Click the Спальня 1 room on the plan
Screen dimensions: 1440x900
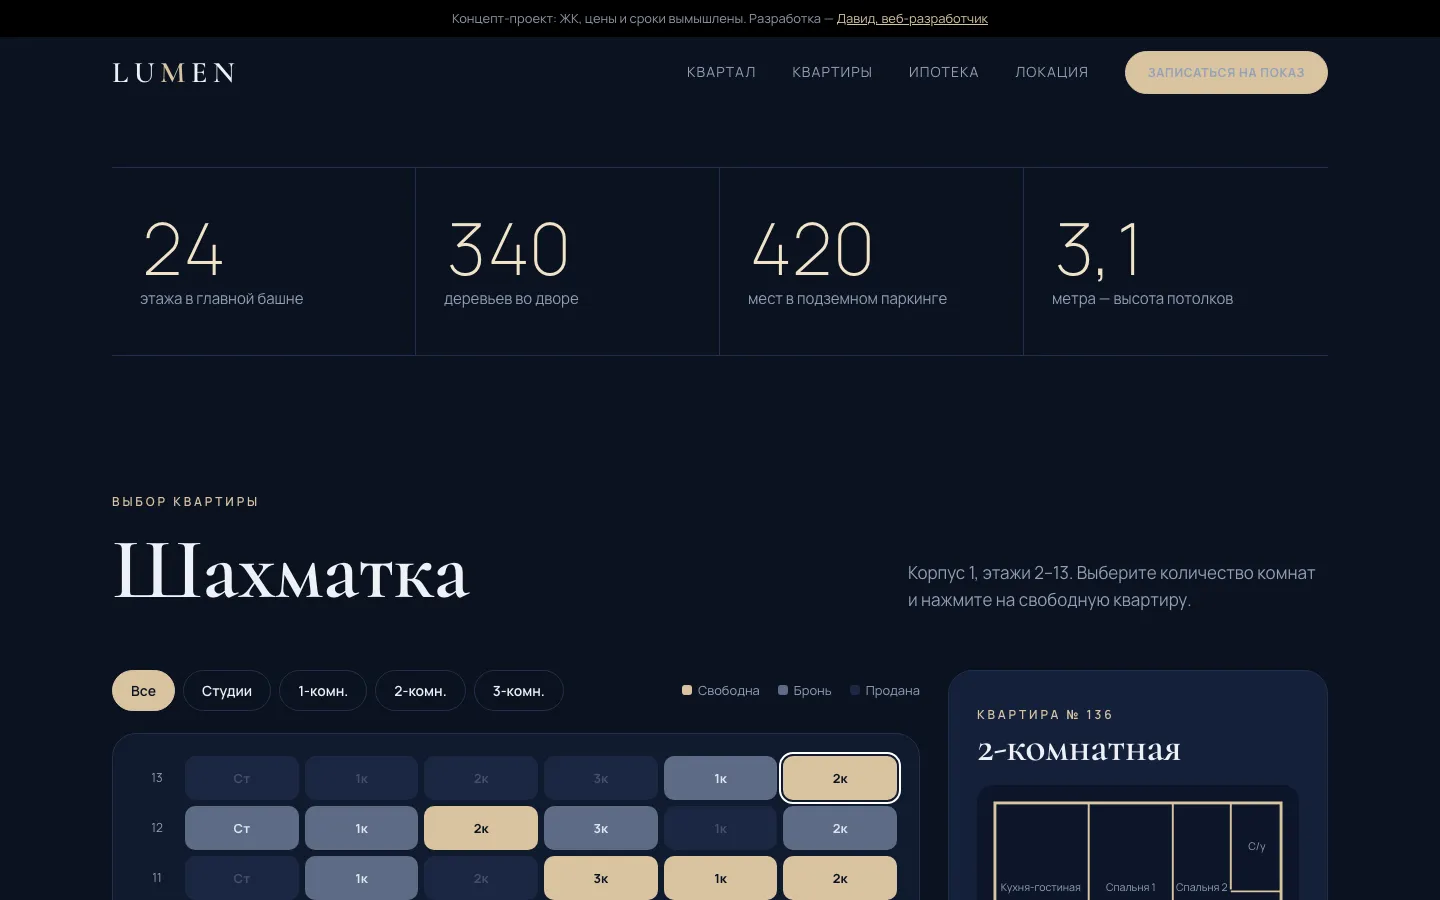coord(1130,851)
